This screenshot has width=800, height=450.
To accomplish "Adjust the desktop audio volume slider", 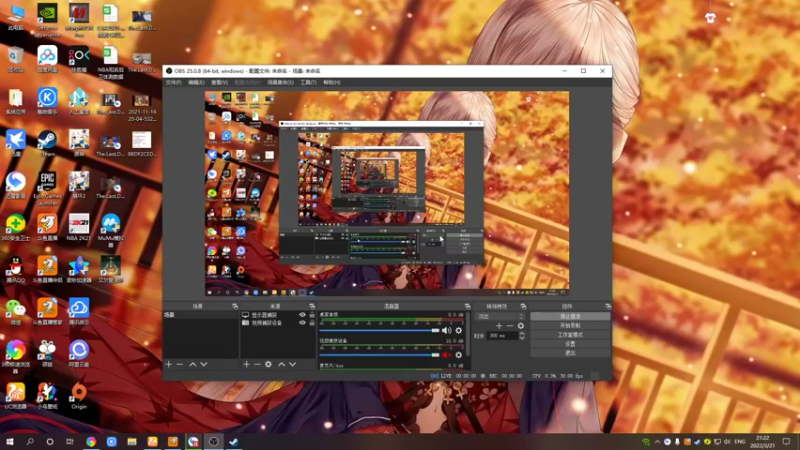I will point(379,331).
